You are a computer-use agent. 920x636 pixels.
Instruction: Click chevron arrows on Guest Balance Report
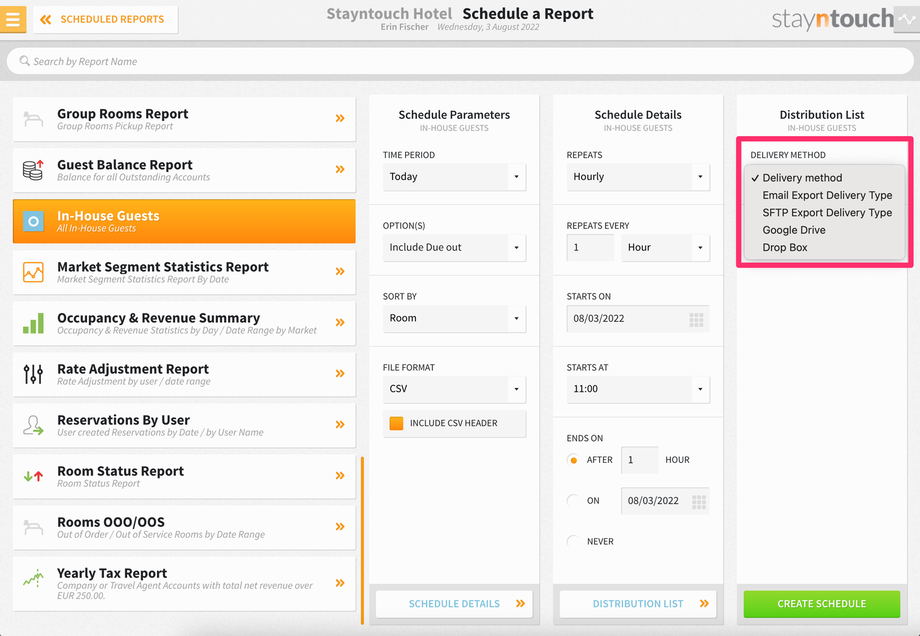pyautogui.click(x=340, y=170)
